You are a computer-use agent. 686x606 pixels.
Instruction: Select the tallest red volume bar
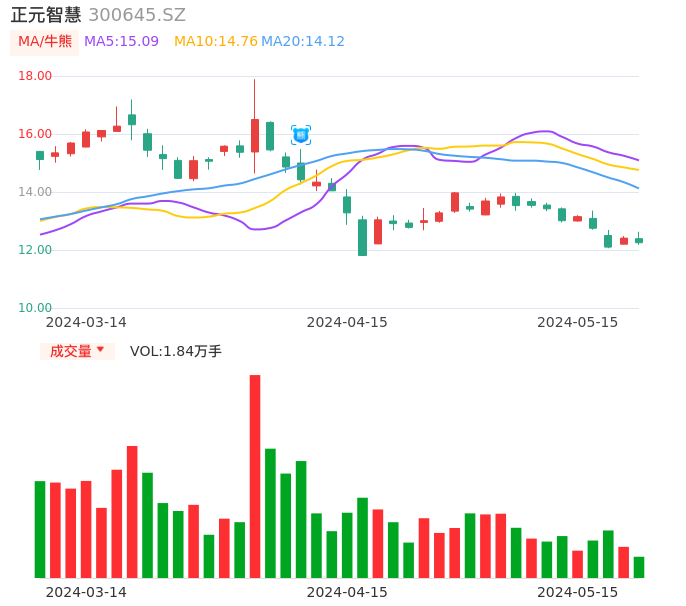(255, 476)
